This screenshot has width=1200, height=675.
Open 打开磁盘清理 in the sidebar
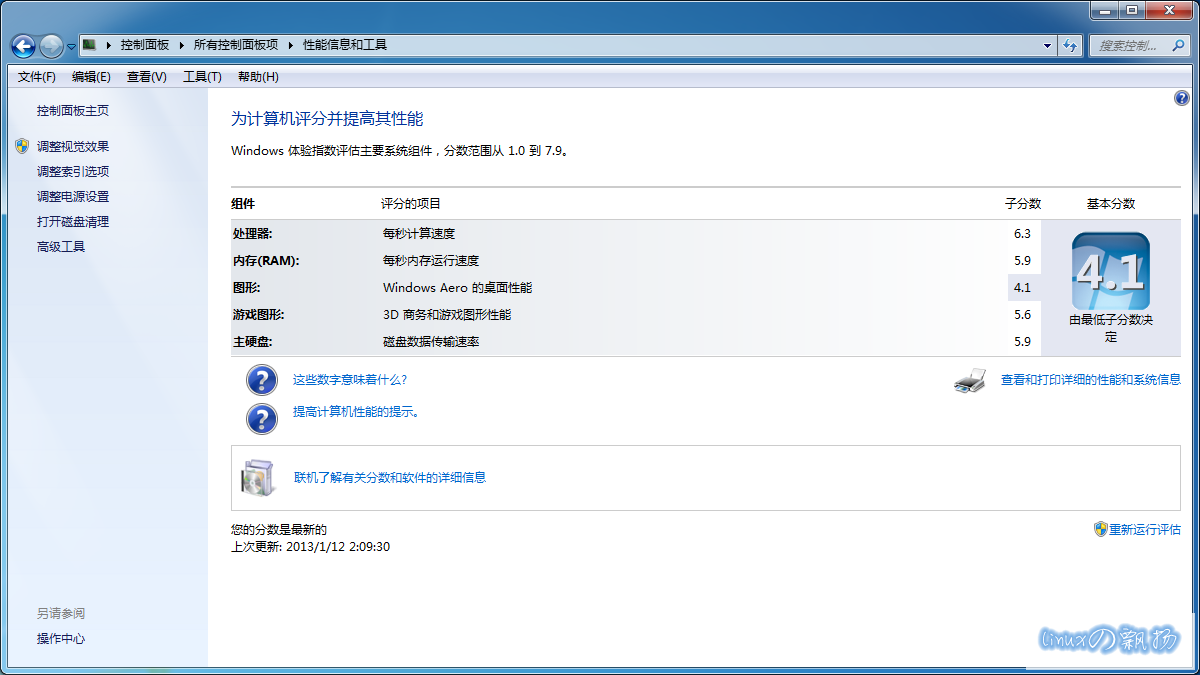tap(73, 222)
